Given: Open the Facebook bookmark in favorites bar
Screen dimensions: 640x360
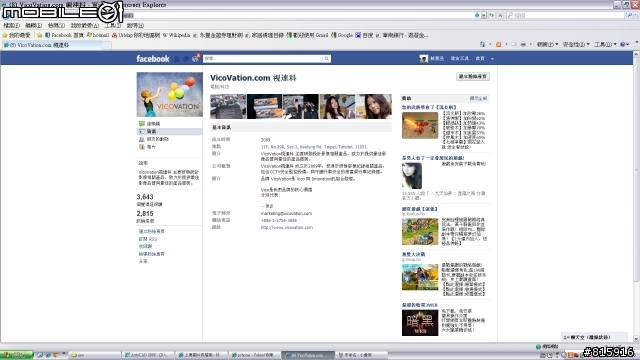Looking at the screenshot, I should point(64,35).
